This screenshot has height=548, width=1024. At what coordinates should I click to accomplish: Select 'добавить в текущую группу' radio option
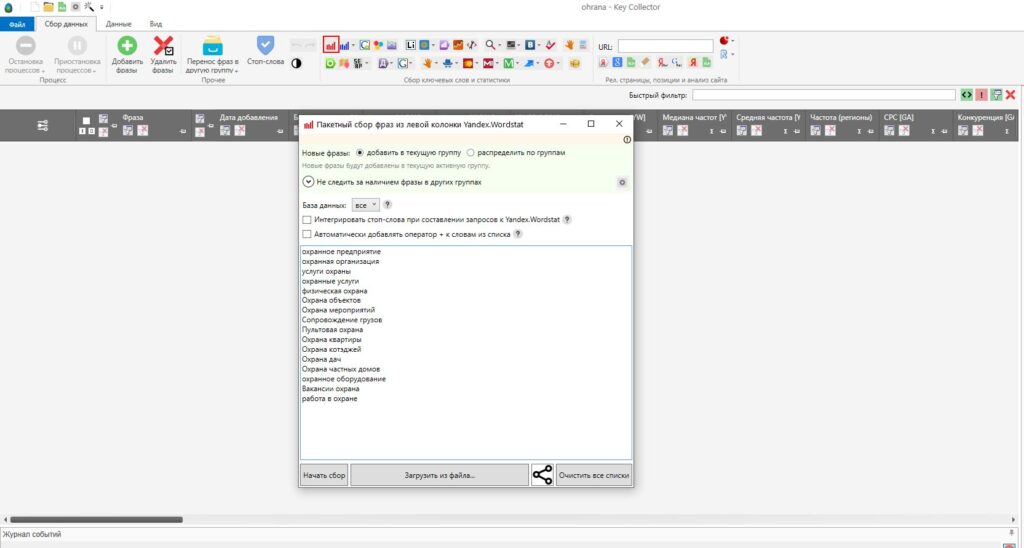(361, 152)
